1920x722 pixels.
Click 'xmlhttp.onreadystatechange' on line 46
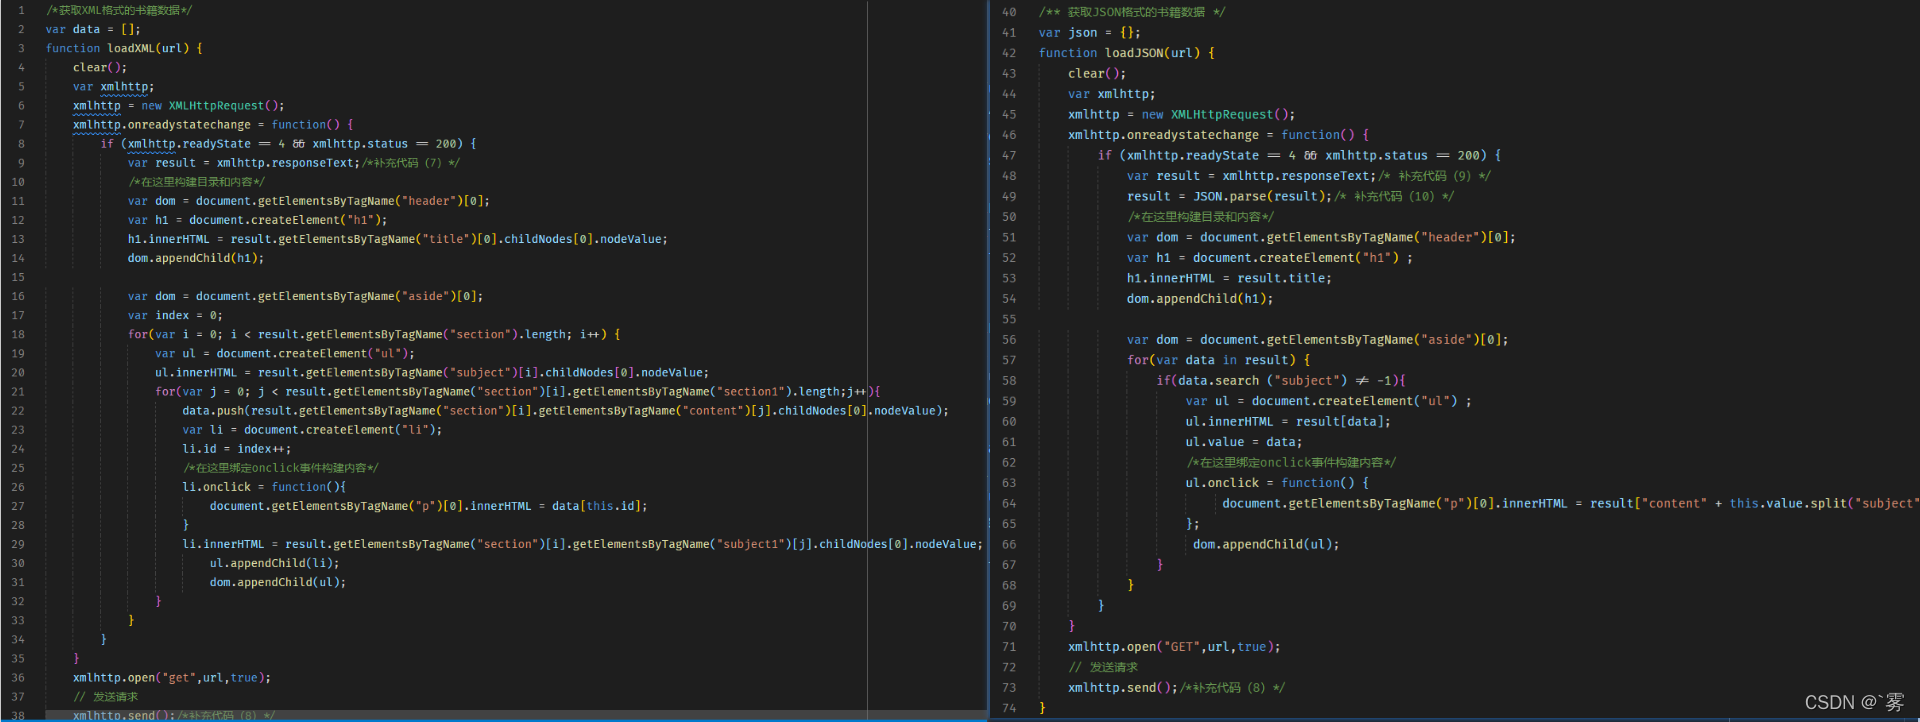pos(1163,135)
